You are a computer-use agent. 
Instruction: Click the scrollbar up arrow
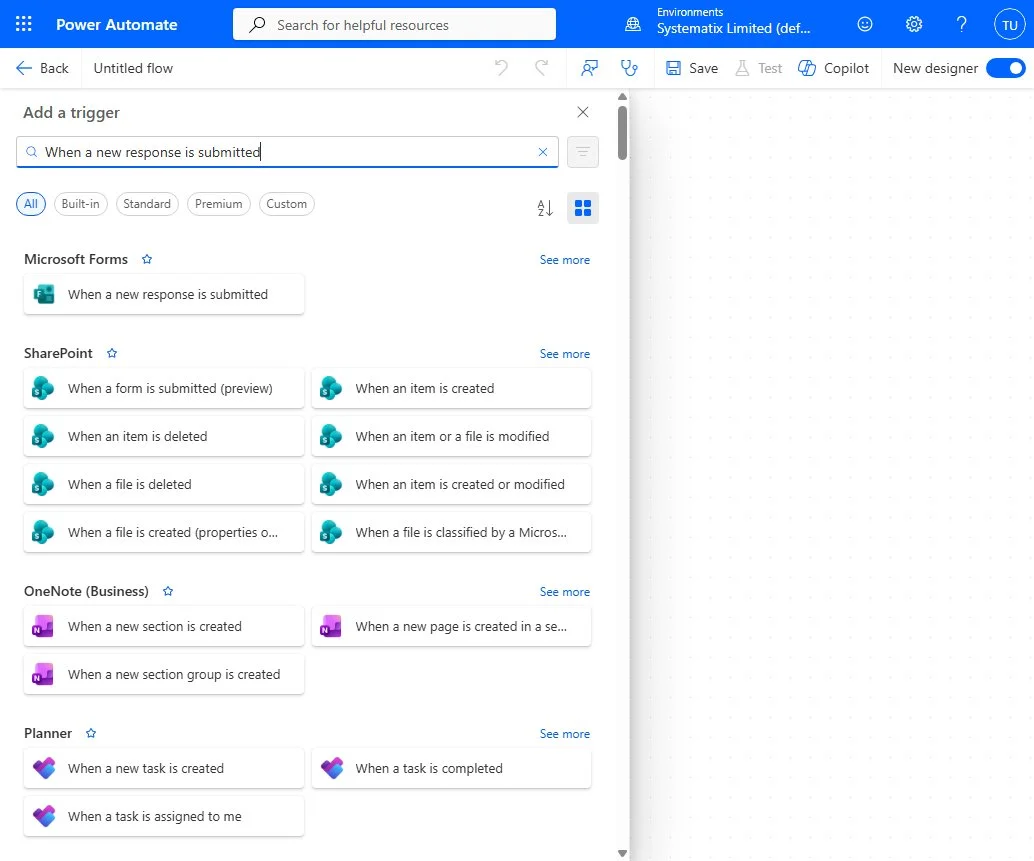pyautogui.click(x=622, y=97)
